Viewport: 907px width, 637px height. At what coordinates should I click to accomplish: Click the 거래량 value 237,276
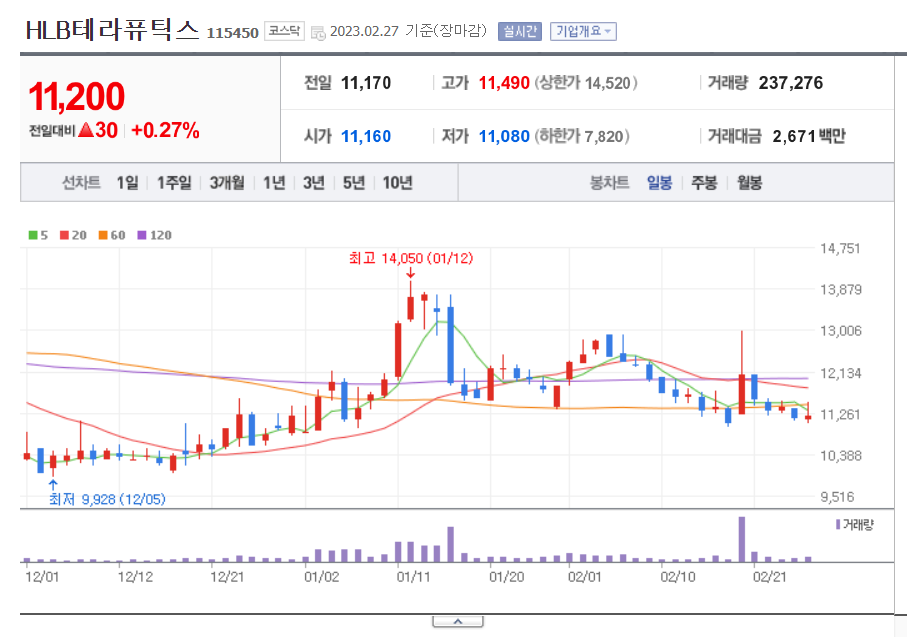coord(791,83)
